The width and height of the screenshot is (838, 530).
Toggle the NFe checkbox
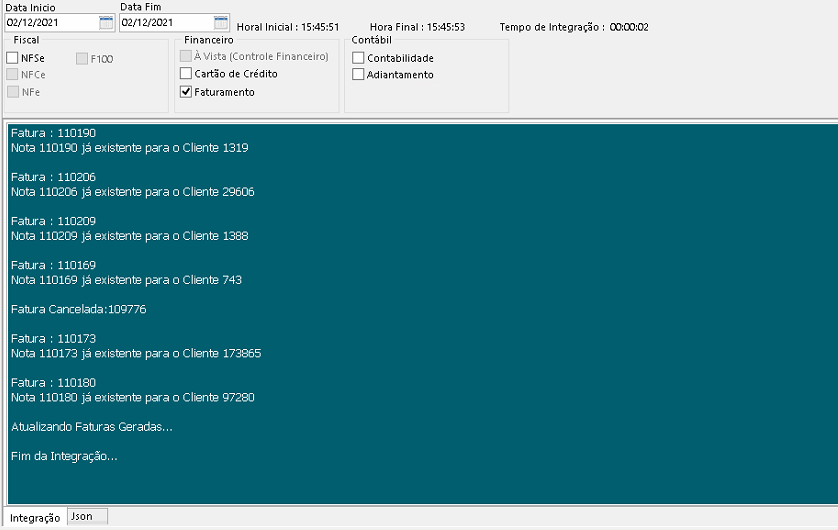click(x=13, y=92)
